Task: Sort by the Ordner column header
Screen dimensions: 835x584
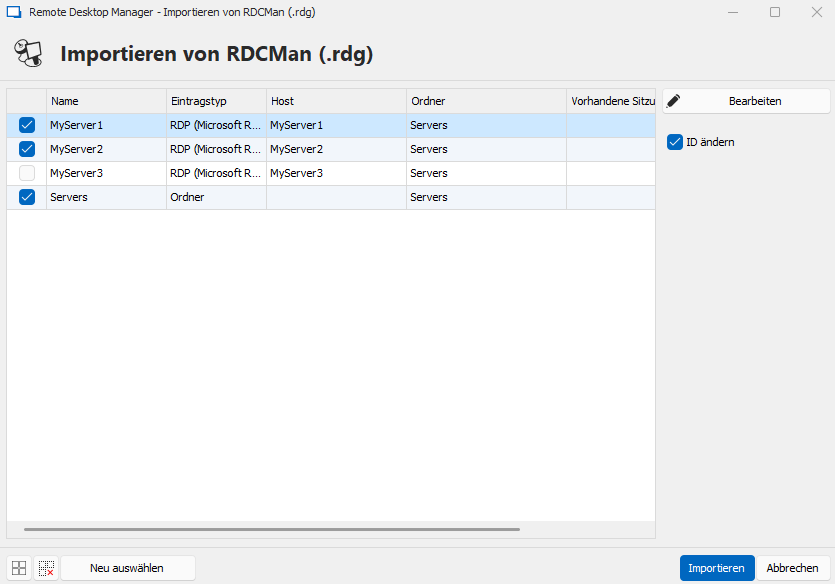Action: click(487, 101)
